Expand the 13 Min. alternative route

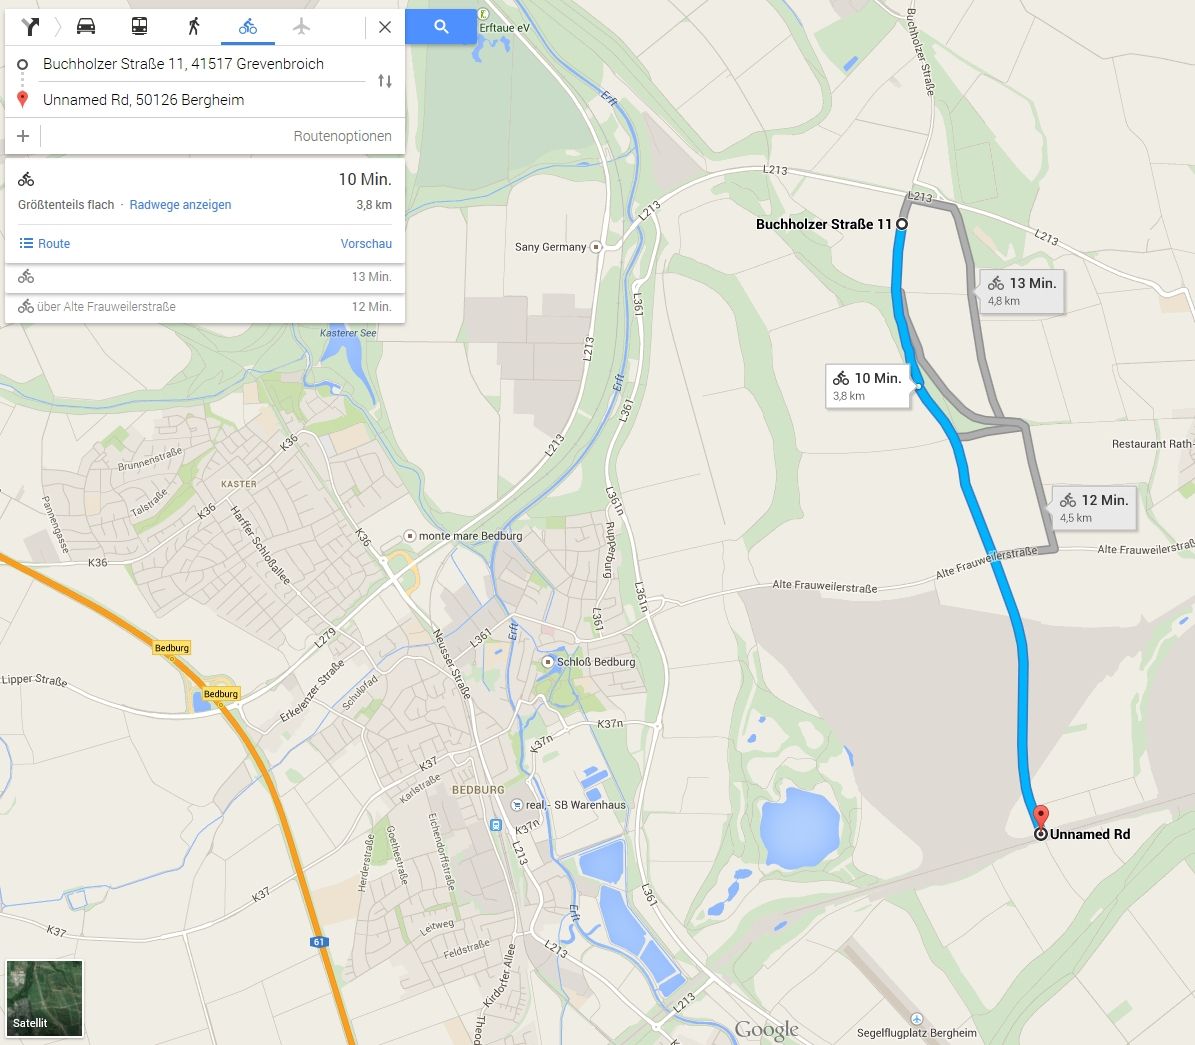pyautogui.click(x=204, y=277)
